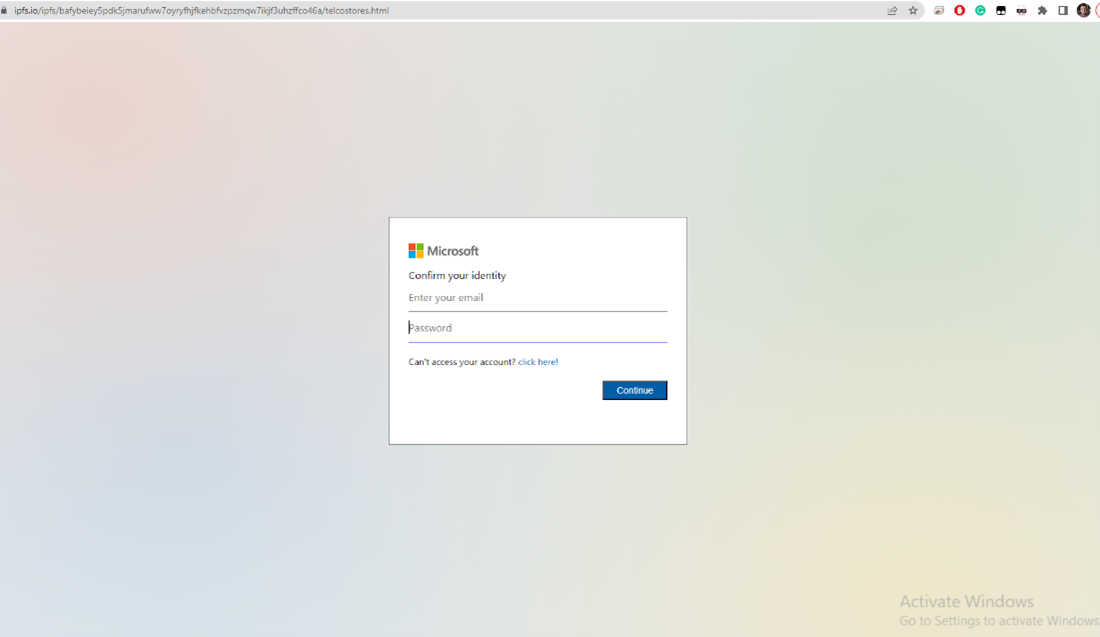Open the black square glasses extension
1100x637 pixels.
(x=1001, y=11)
